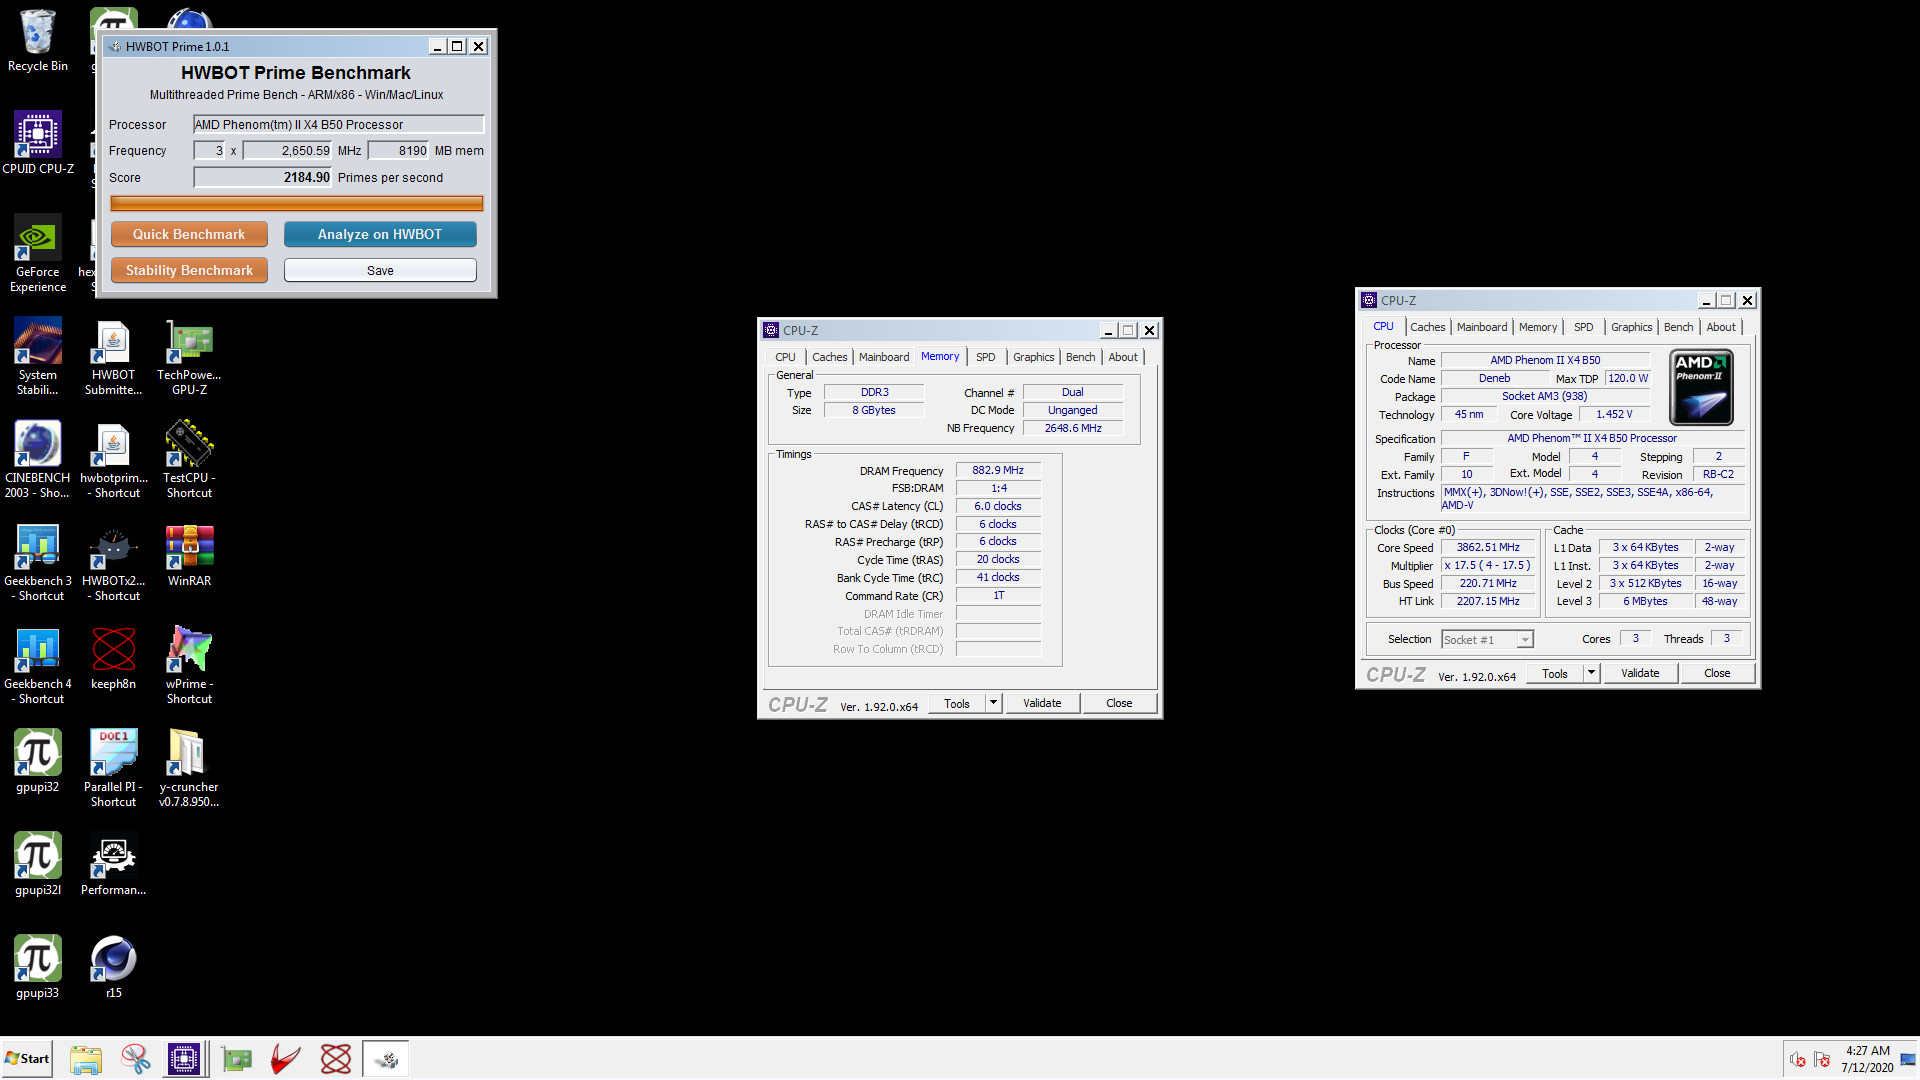Open Tools dropdown arrow in right CPU-Z
This screenshot has width=1920, height=1080.
click(1591, 673)
